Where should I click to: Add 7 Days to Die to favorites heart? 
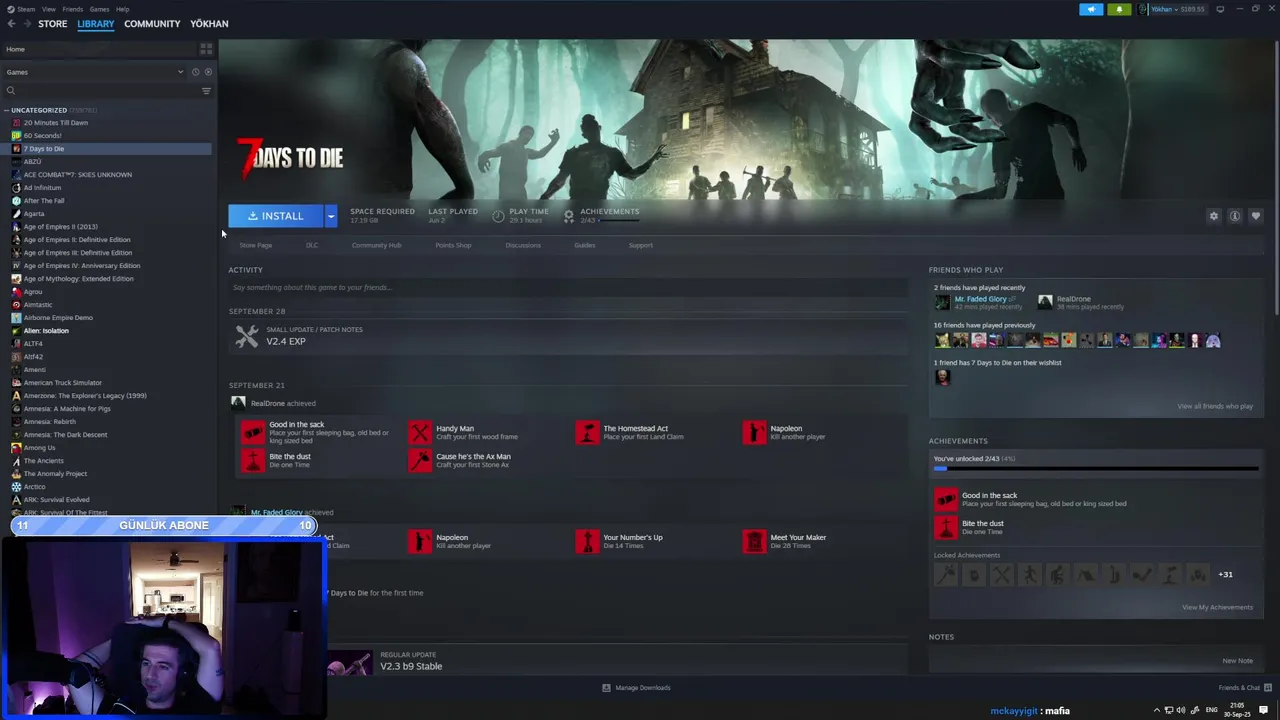point(1256,216)
